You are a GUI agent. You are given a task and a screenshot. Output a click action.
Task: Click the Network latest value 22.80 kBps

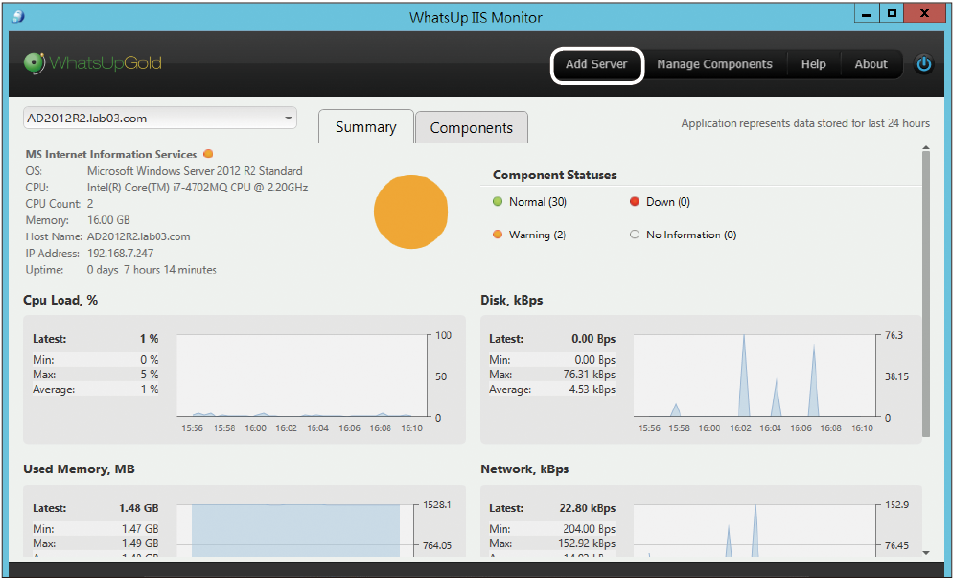[587, 508]
